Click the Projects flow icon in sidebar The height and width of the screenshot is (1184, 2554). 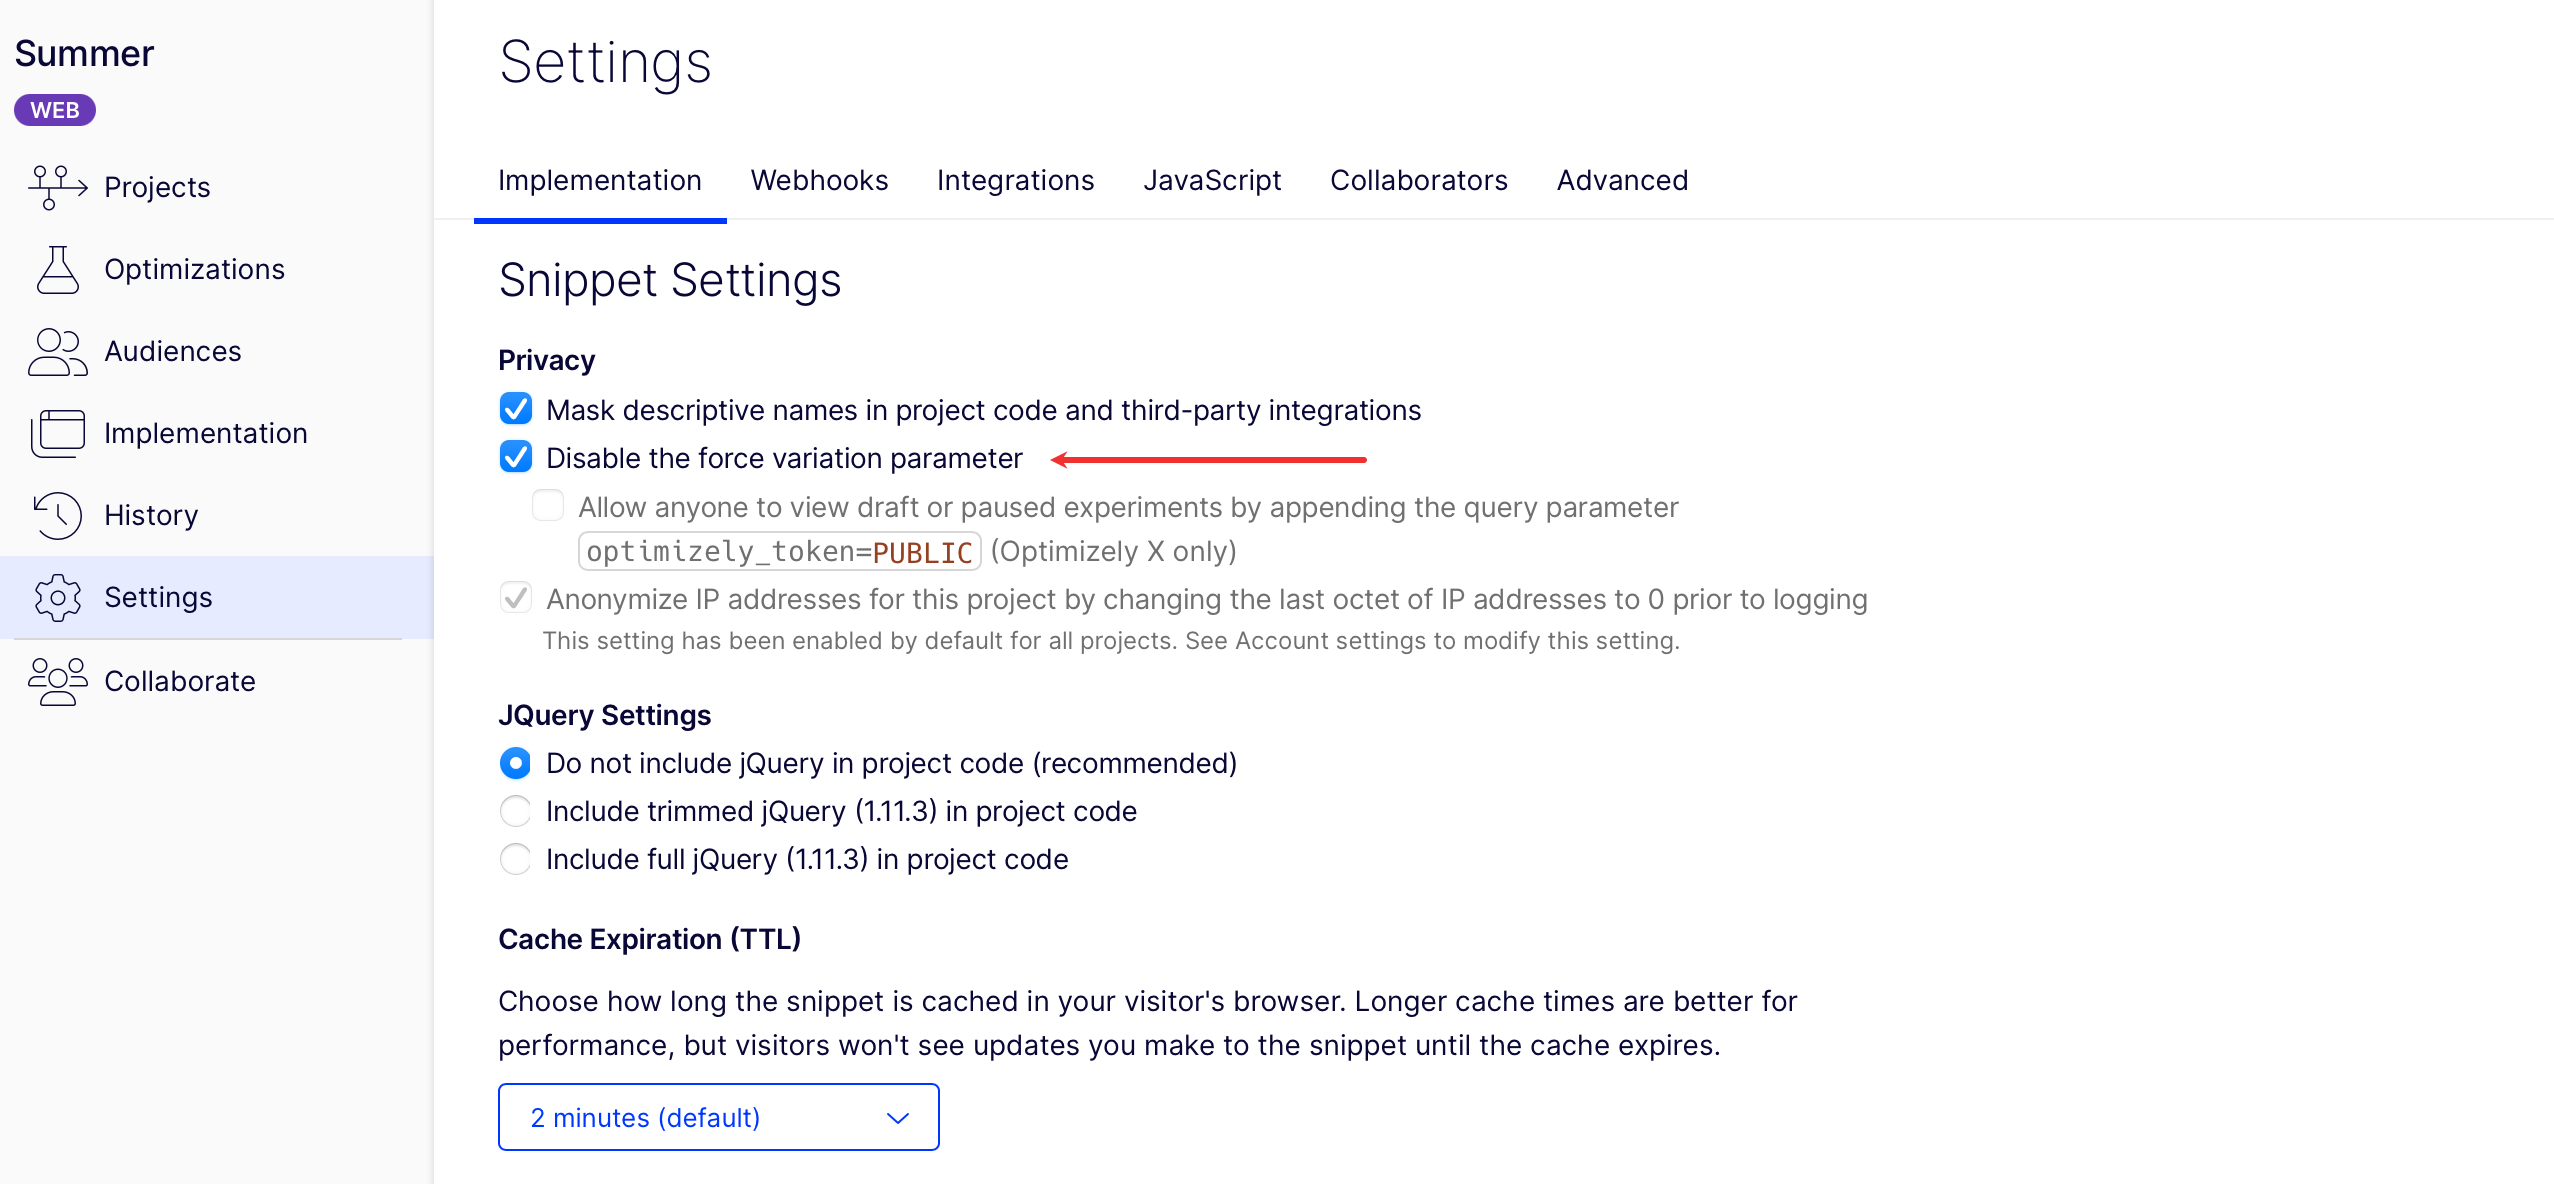[57, 187]
